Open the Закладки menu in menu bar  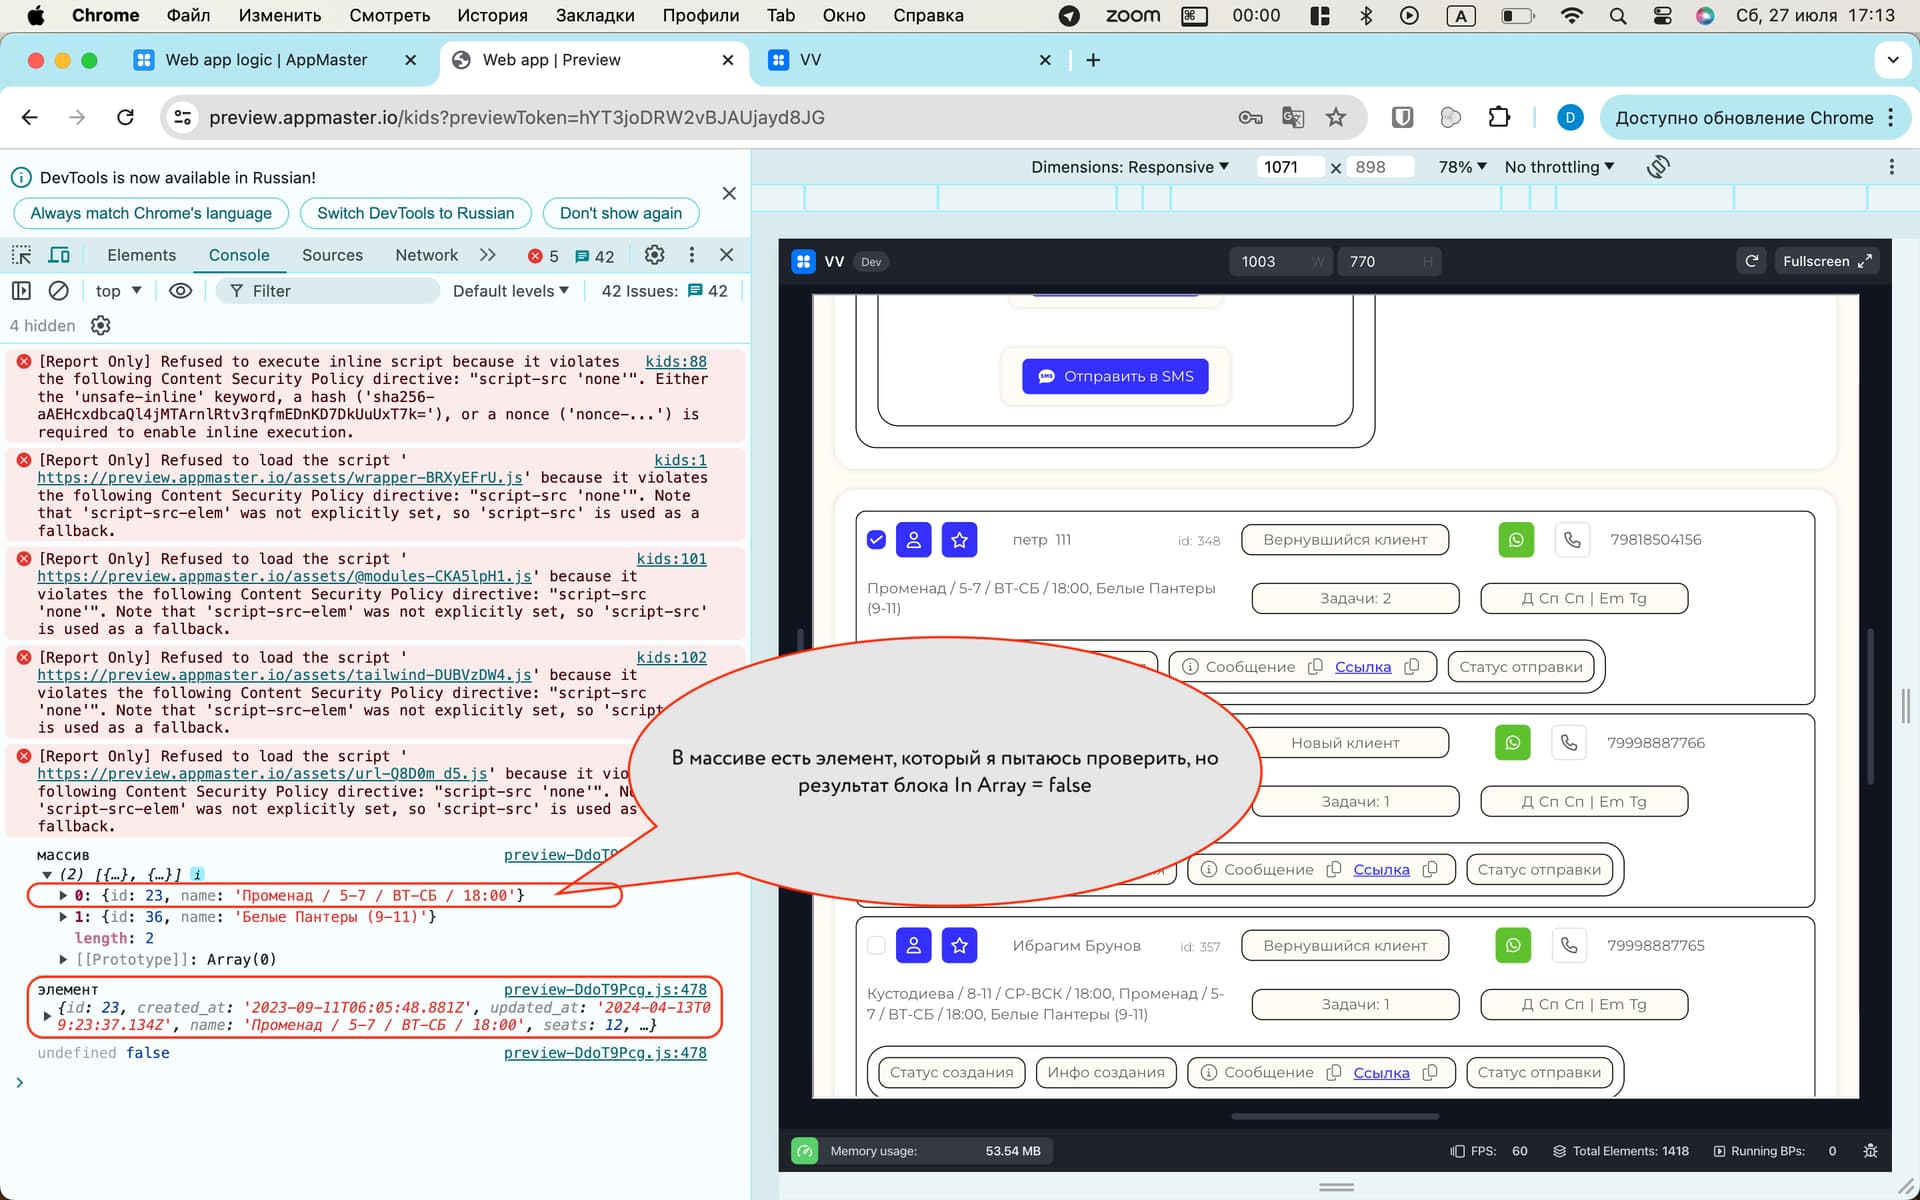pos(595,15)
